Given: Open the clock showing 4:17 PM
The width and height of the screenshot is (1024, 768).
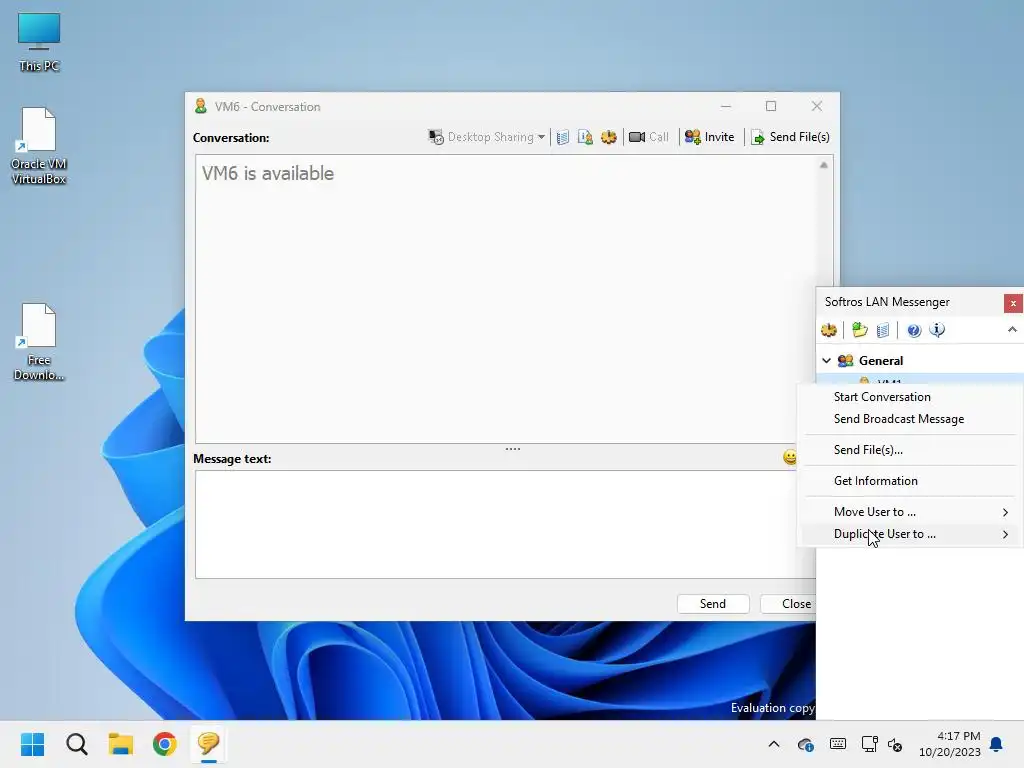Looking at the screenshot, I should [x=950, y=744].
